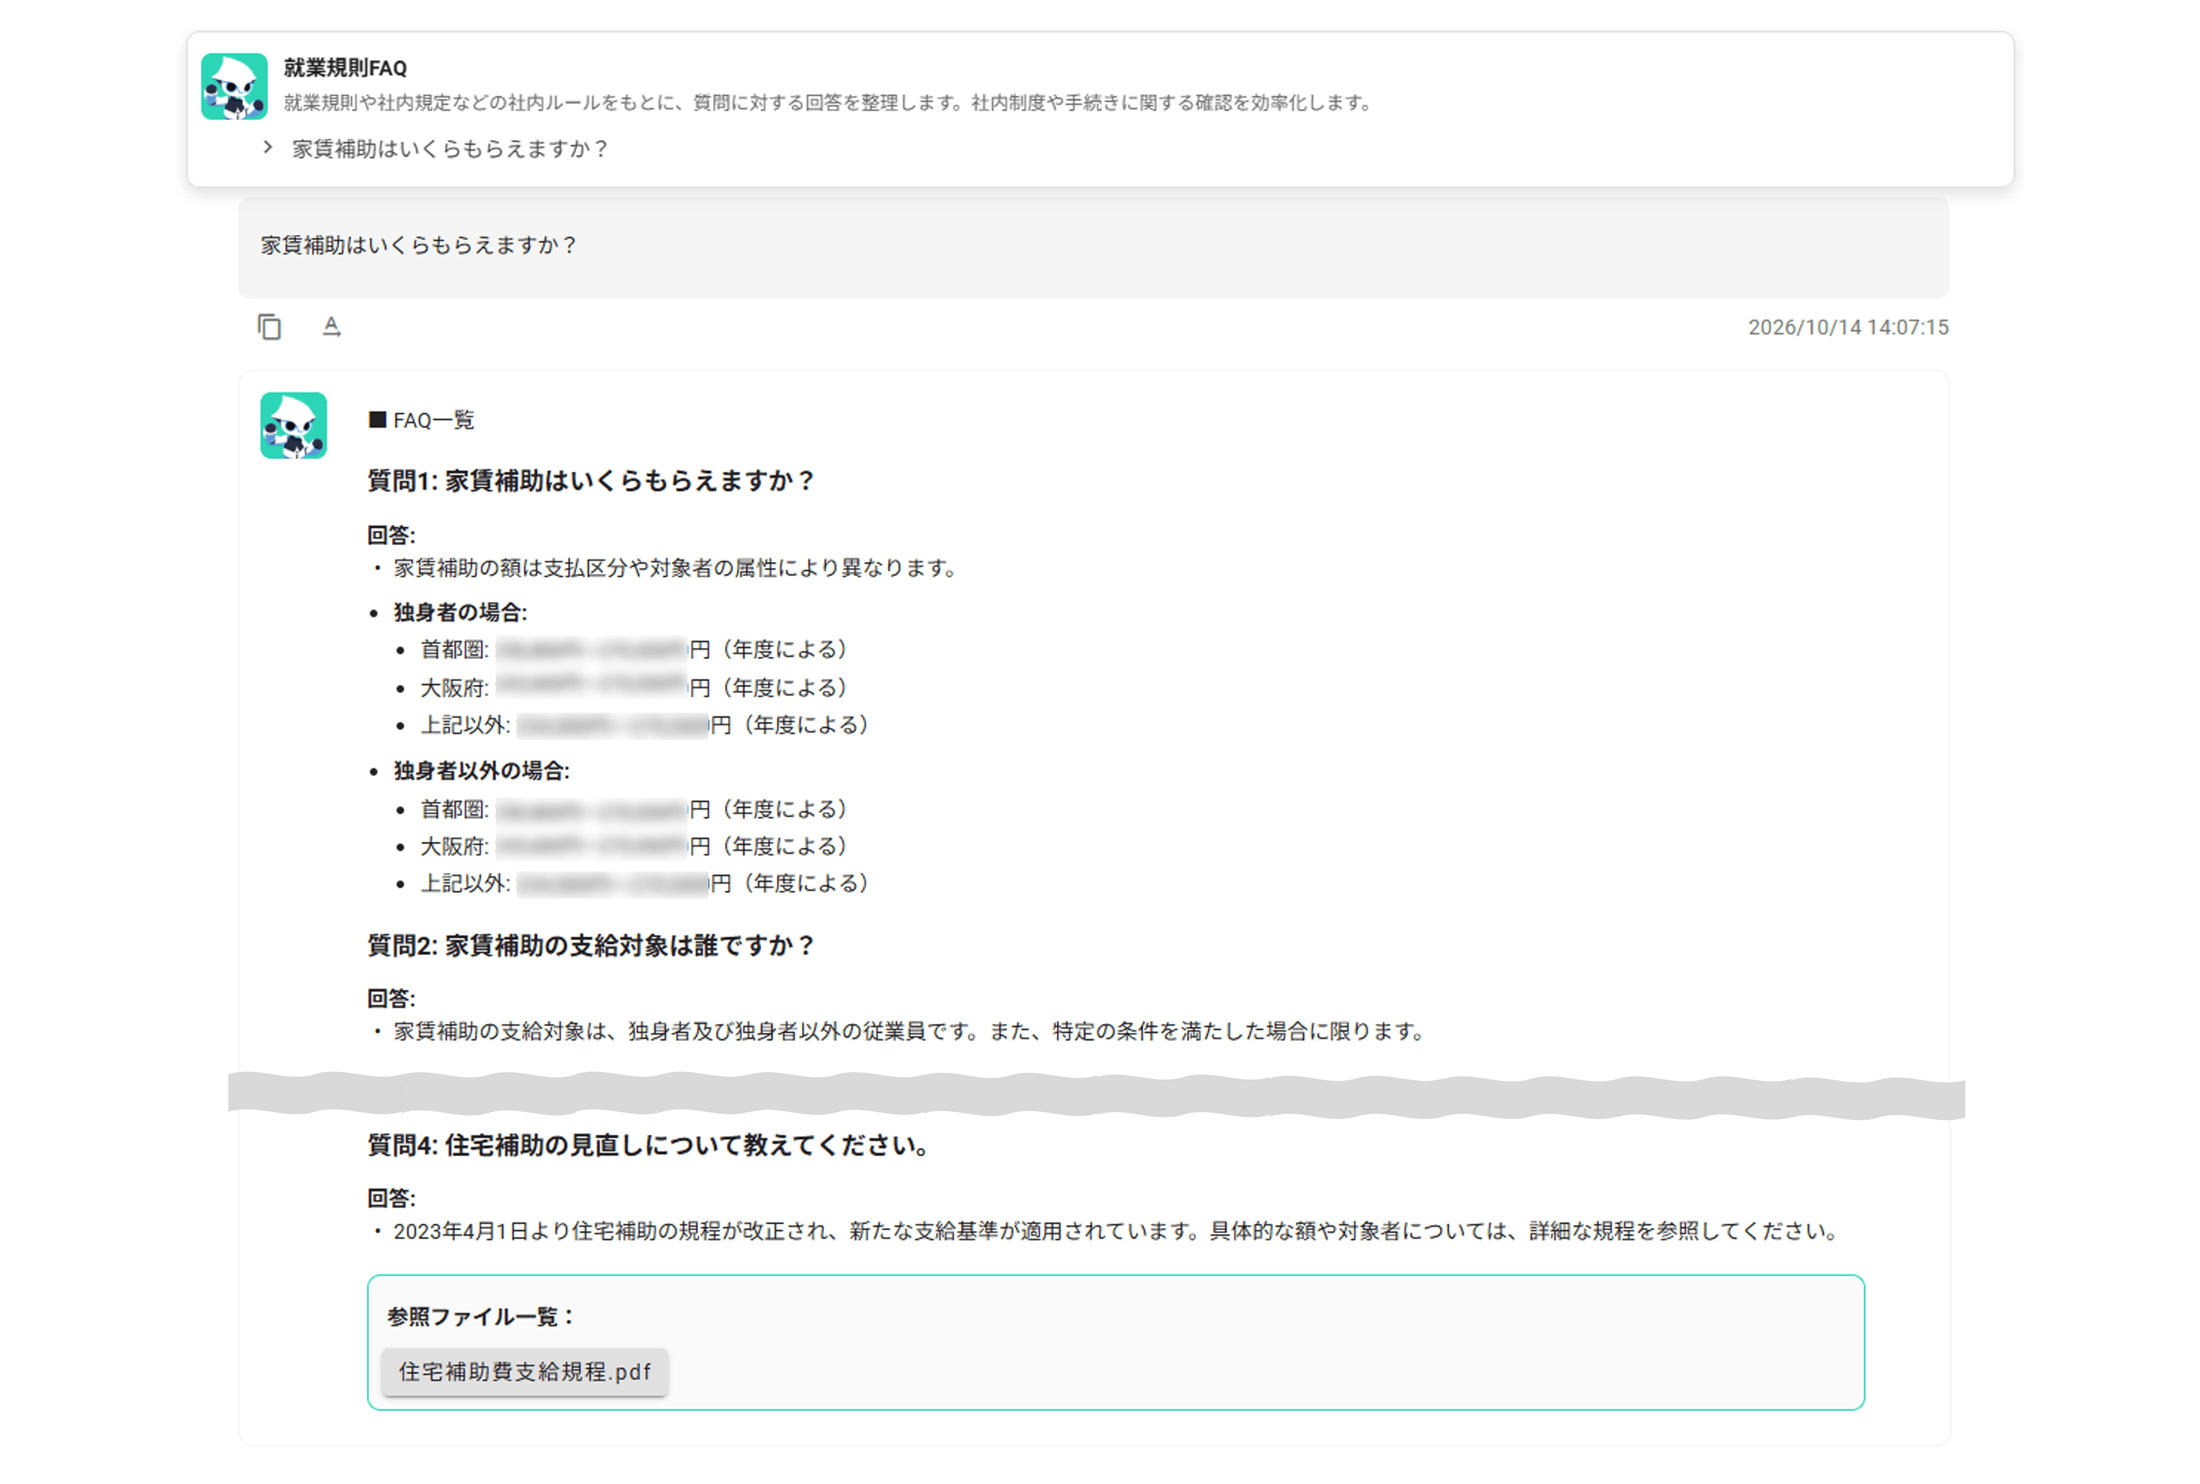Click the 就業規則FAQ title text
Viewport: 2200px width, 1484px height.
pyautogui.click(x=345, y=68)
